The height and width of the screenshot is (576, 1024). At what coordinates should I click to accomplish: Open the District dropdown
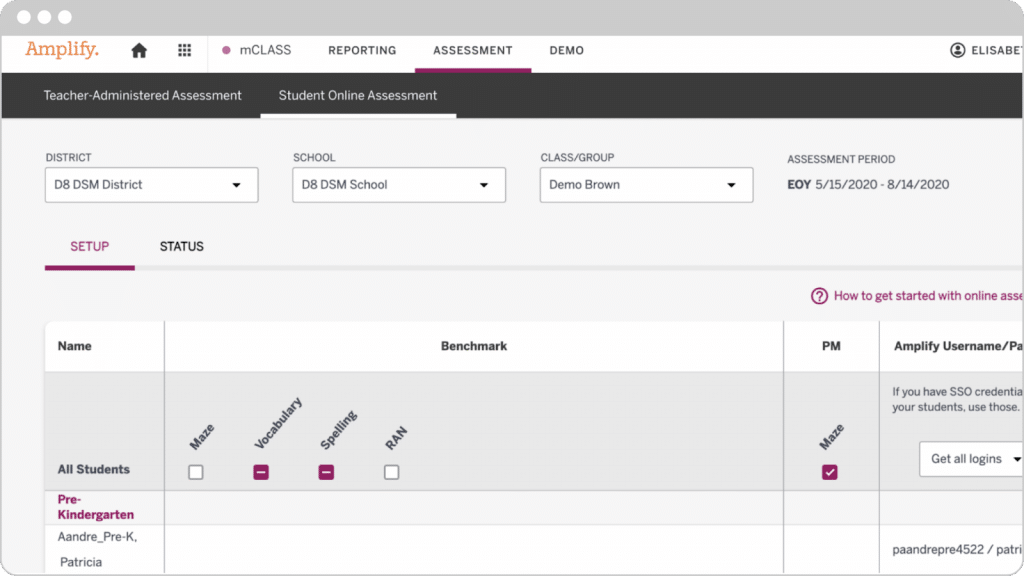coord(152,185)
